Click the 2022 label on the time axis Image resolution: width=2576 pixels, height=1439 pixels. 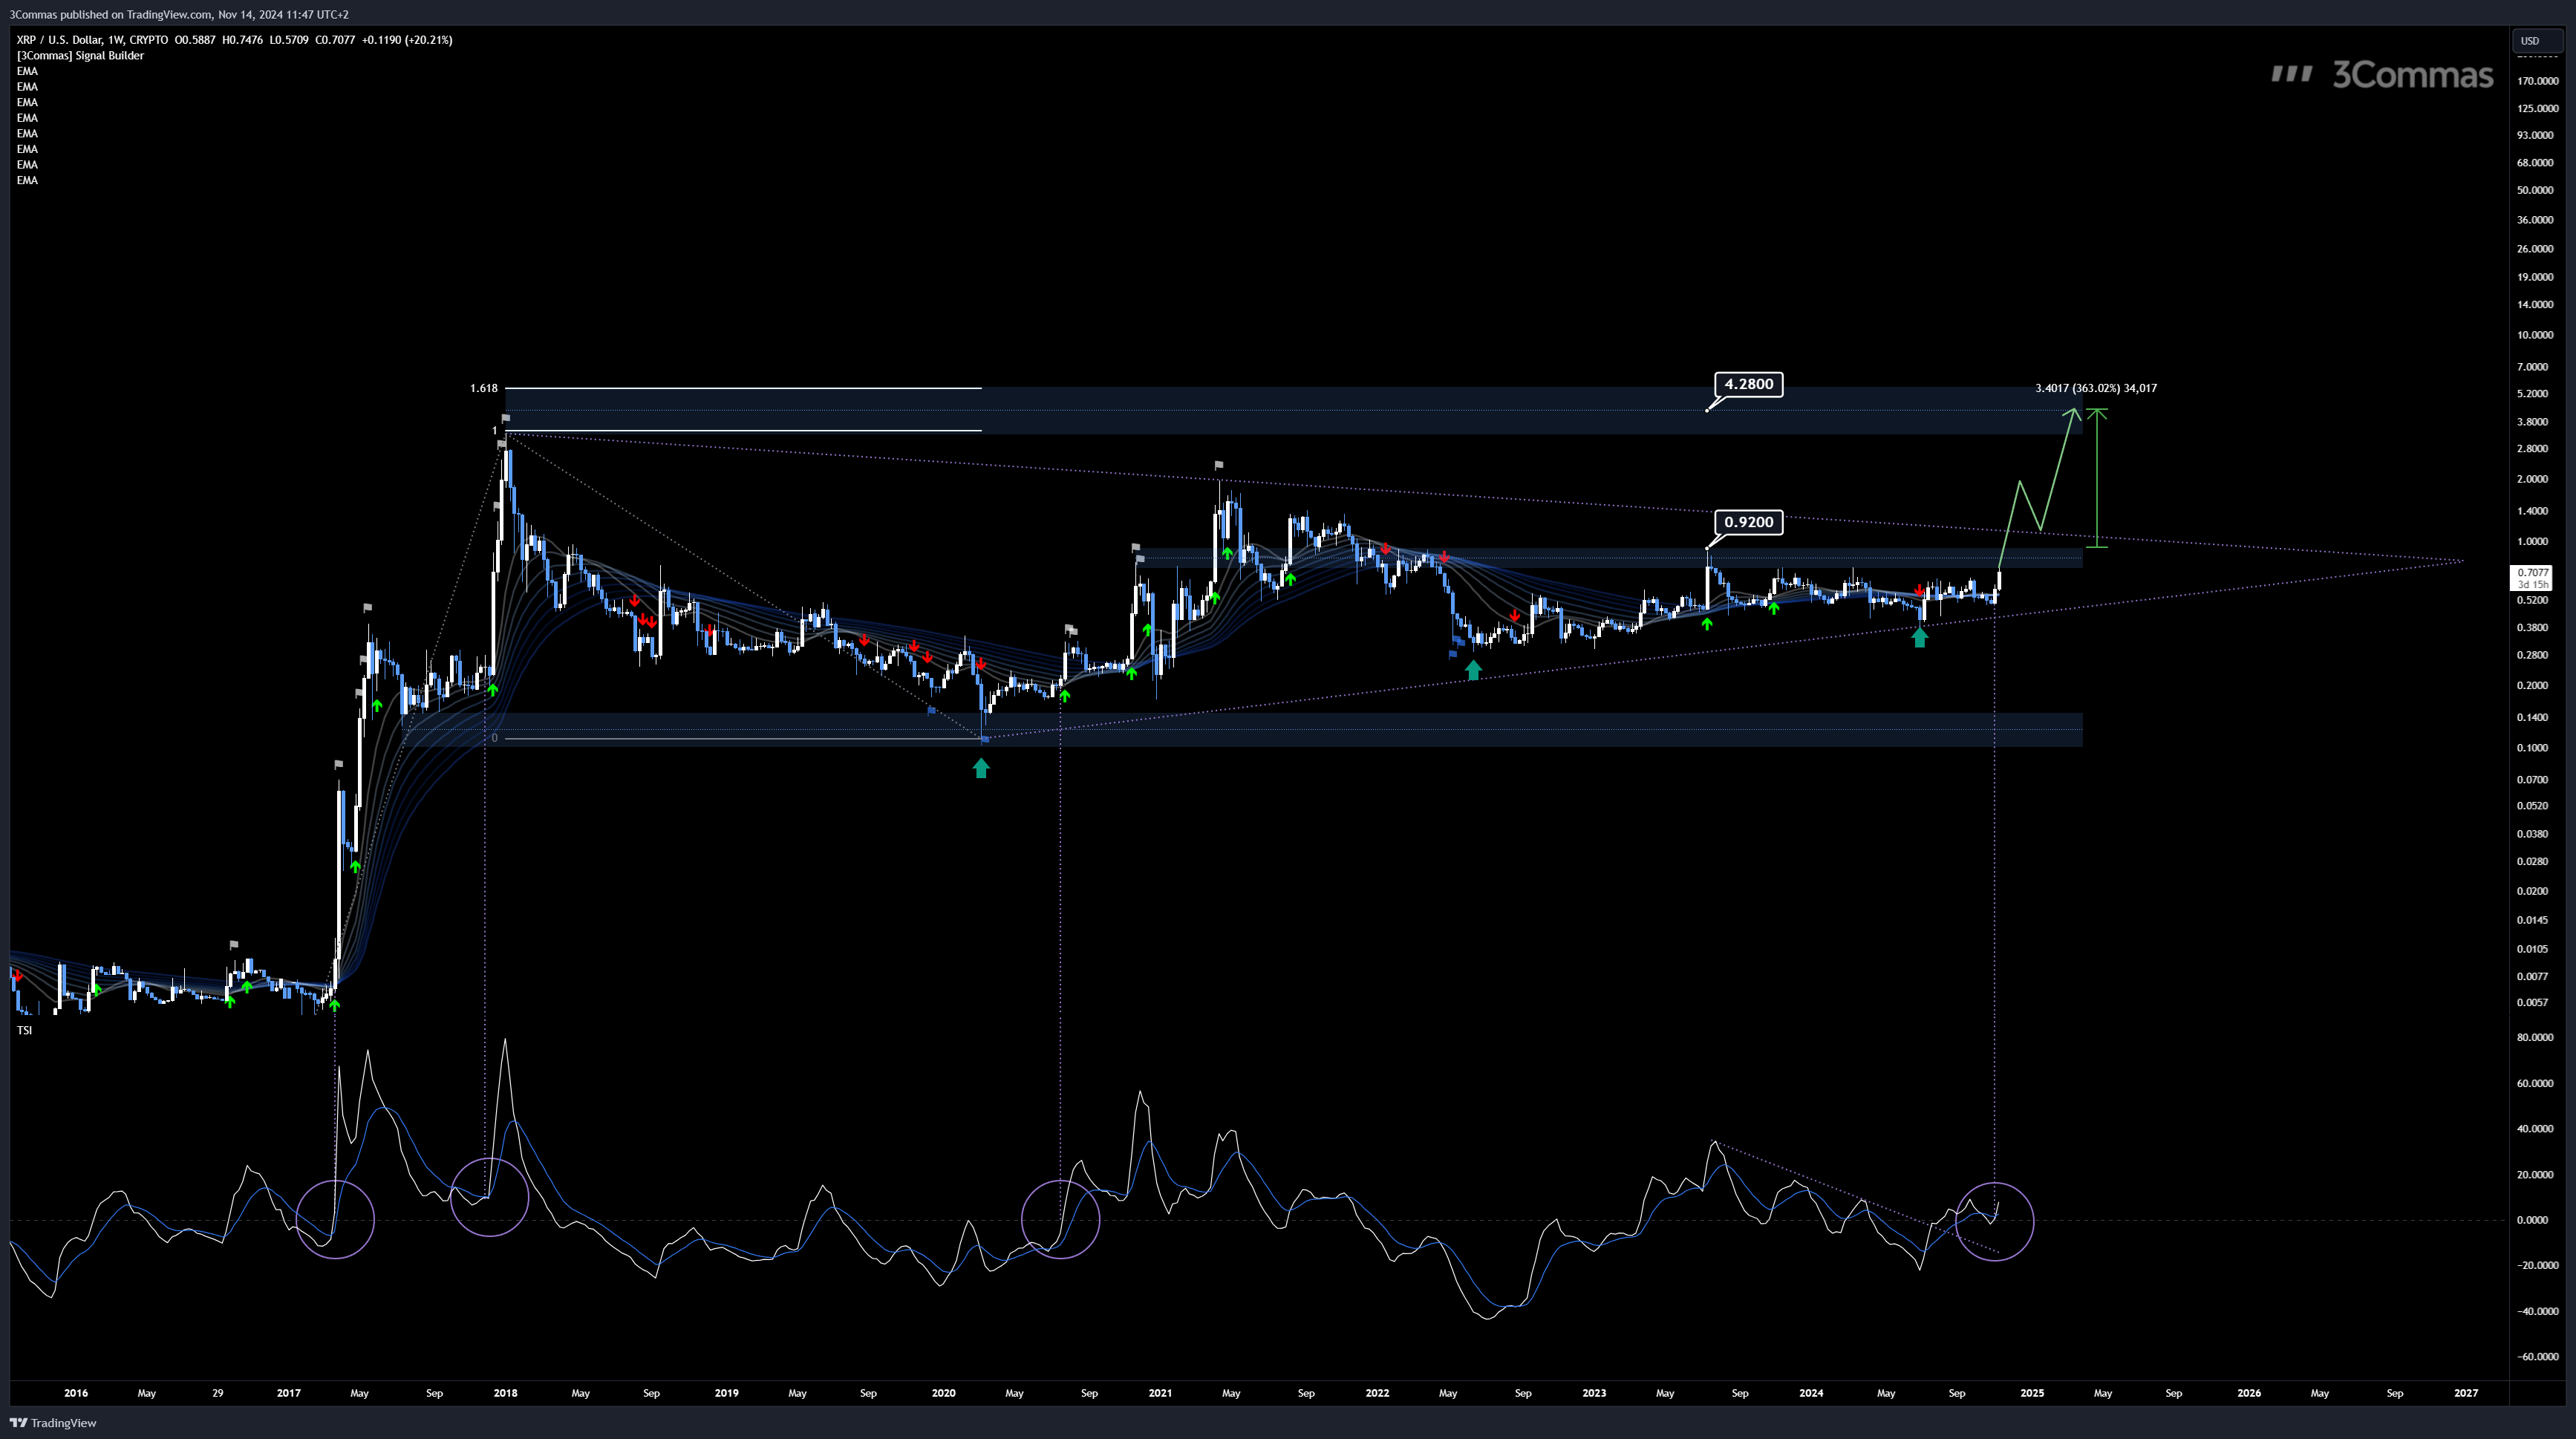1377,1393
